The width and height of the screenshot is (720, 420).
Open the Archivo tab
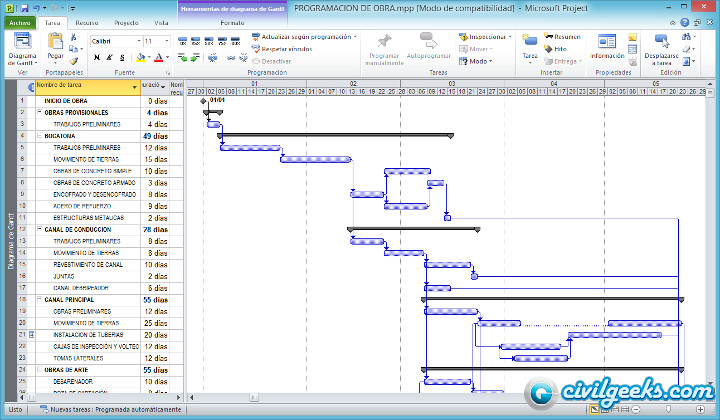19,21
